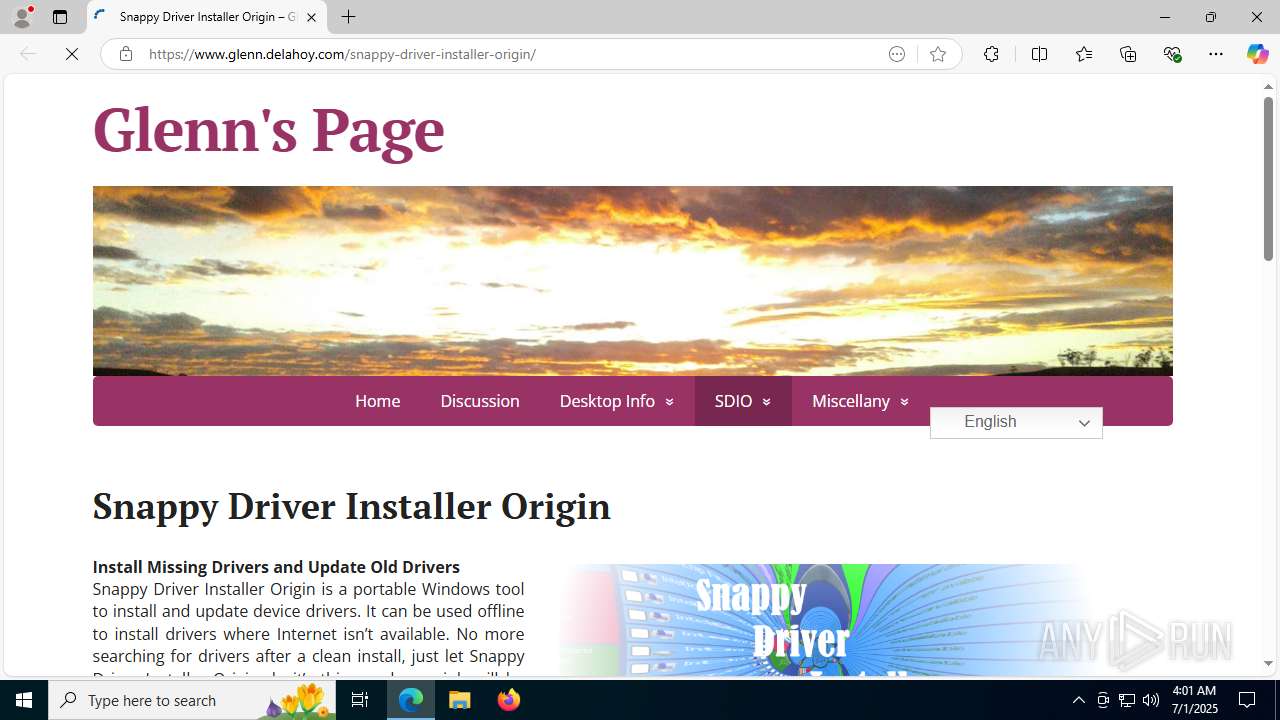This screenshot has width=1280, height=720.
Task: Open Browser essentials icon
Action: (x=1172, y=54)
